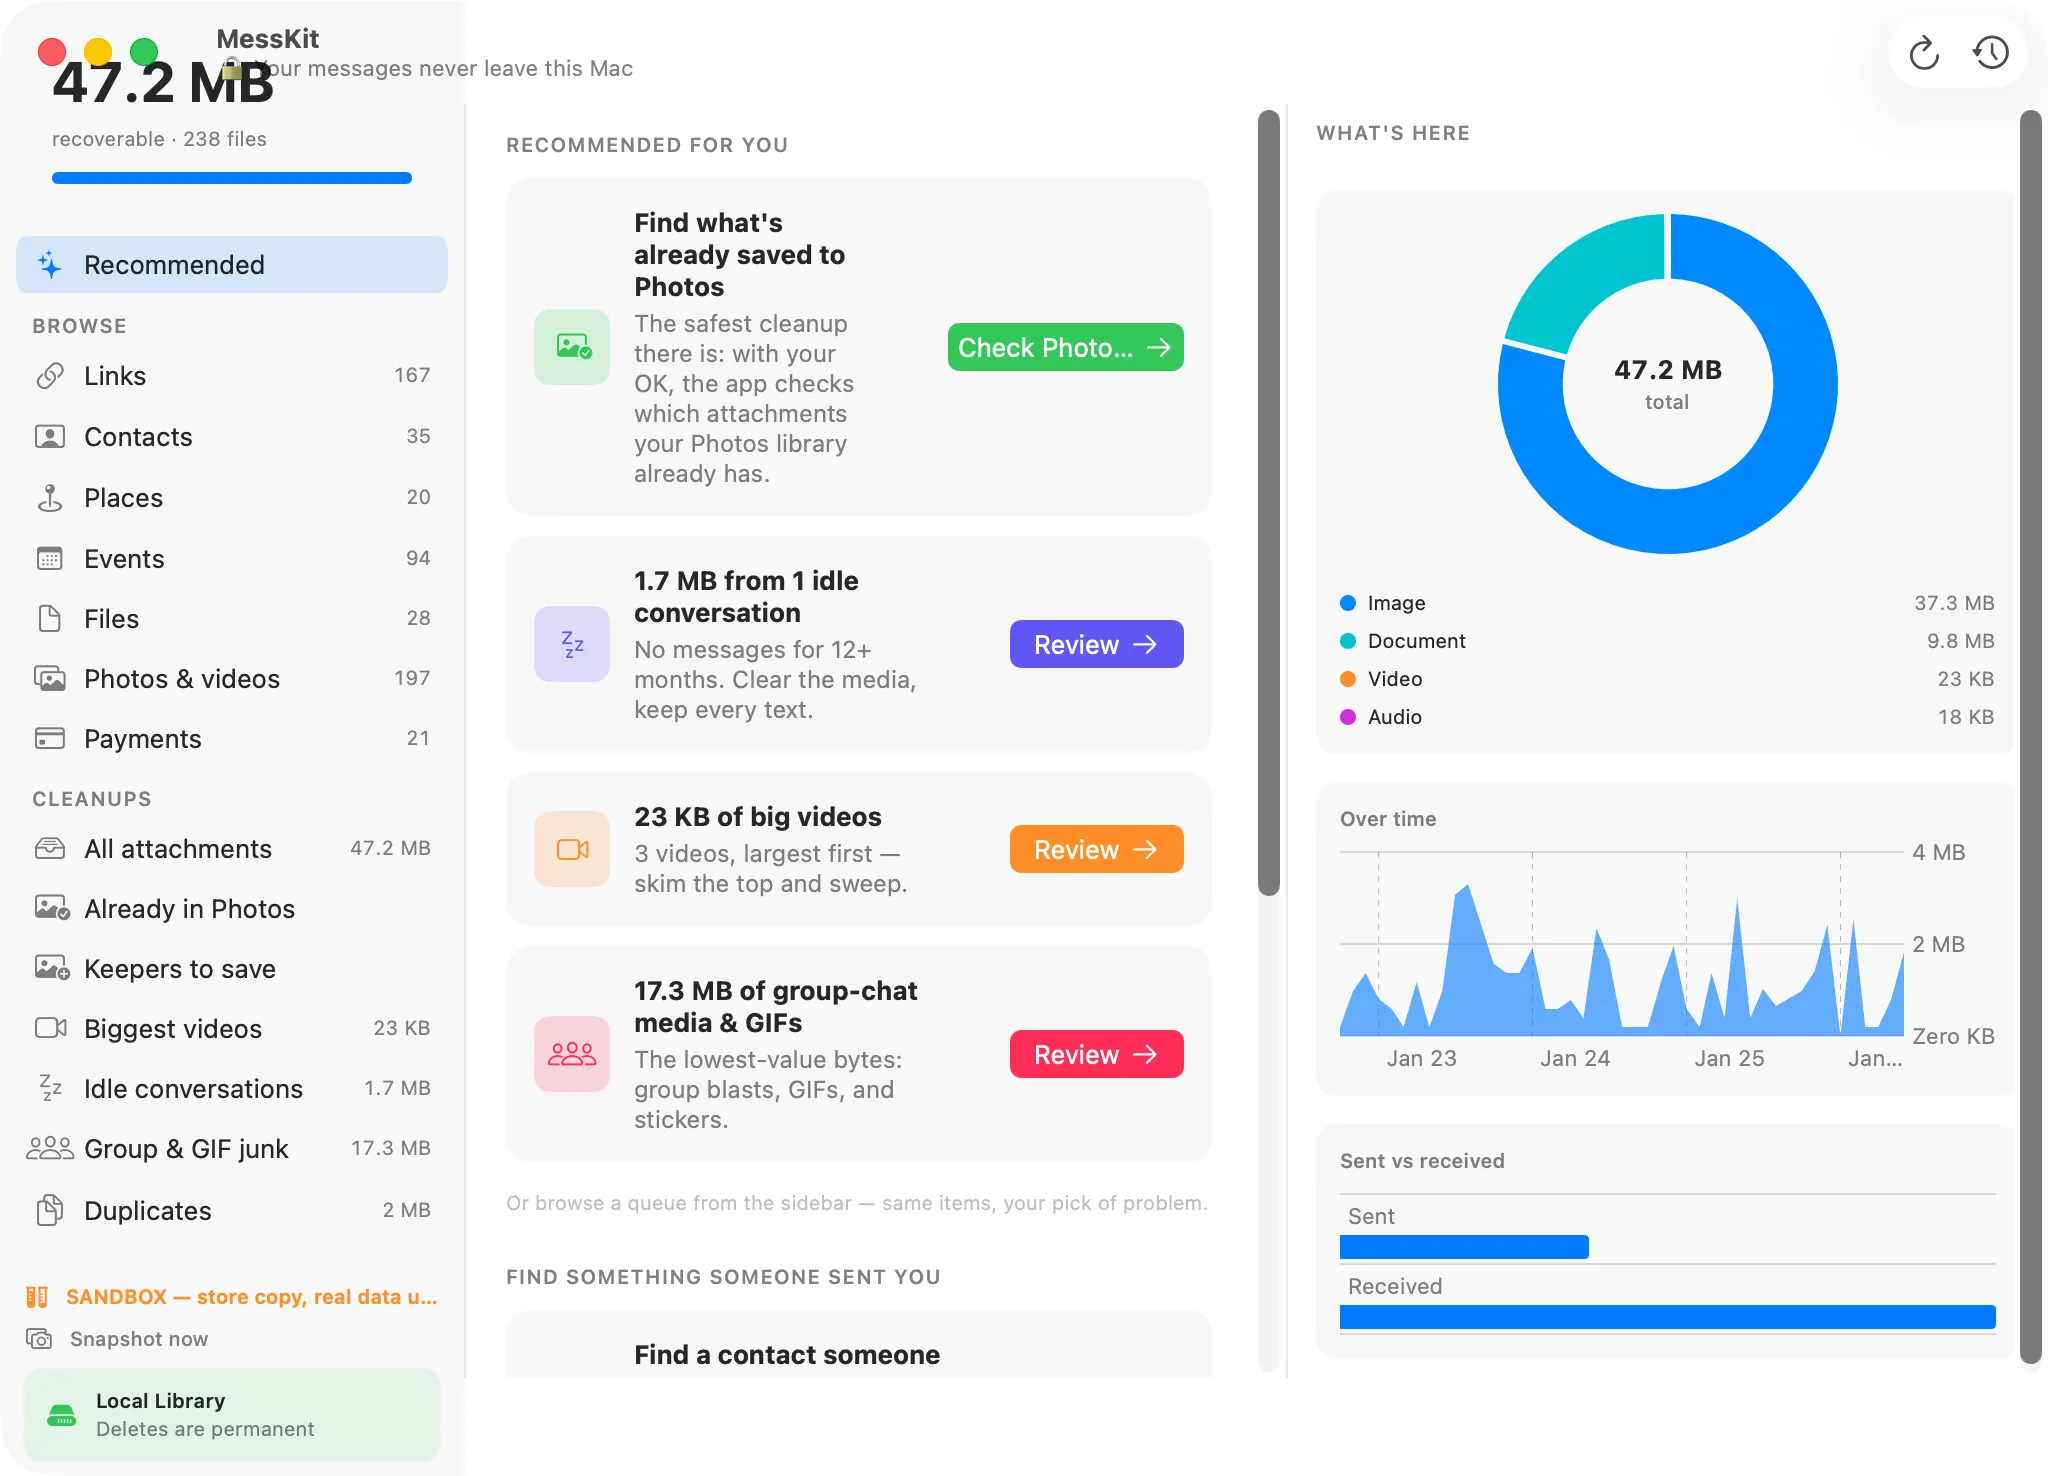Image resolution: width=2048 pixels, height=1476 pixels.
Task: Click the orange video camera card icon
Action: [572, 849]
